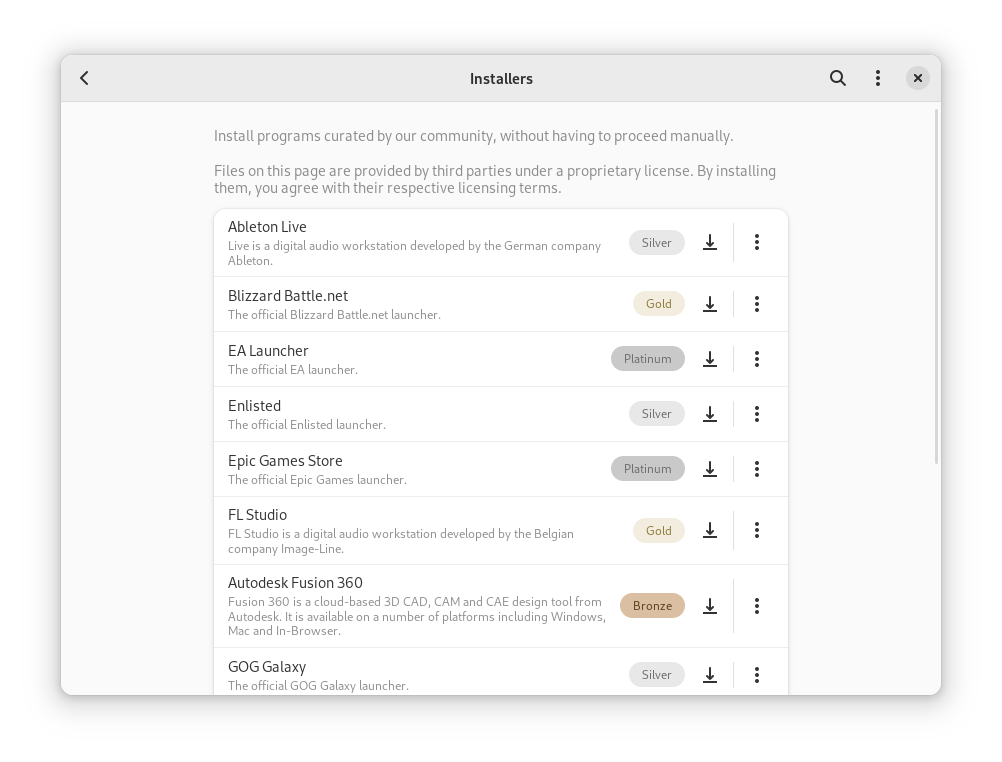Download the Autodesk Fusion 360 installer
The height and width of the screenshot is (762, 1002).
point(710,606)
